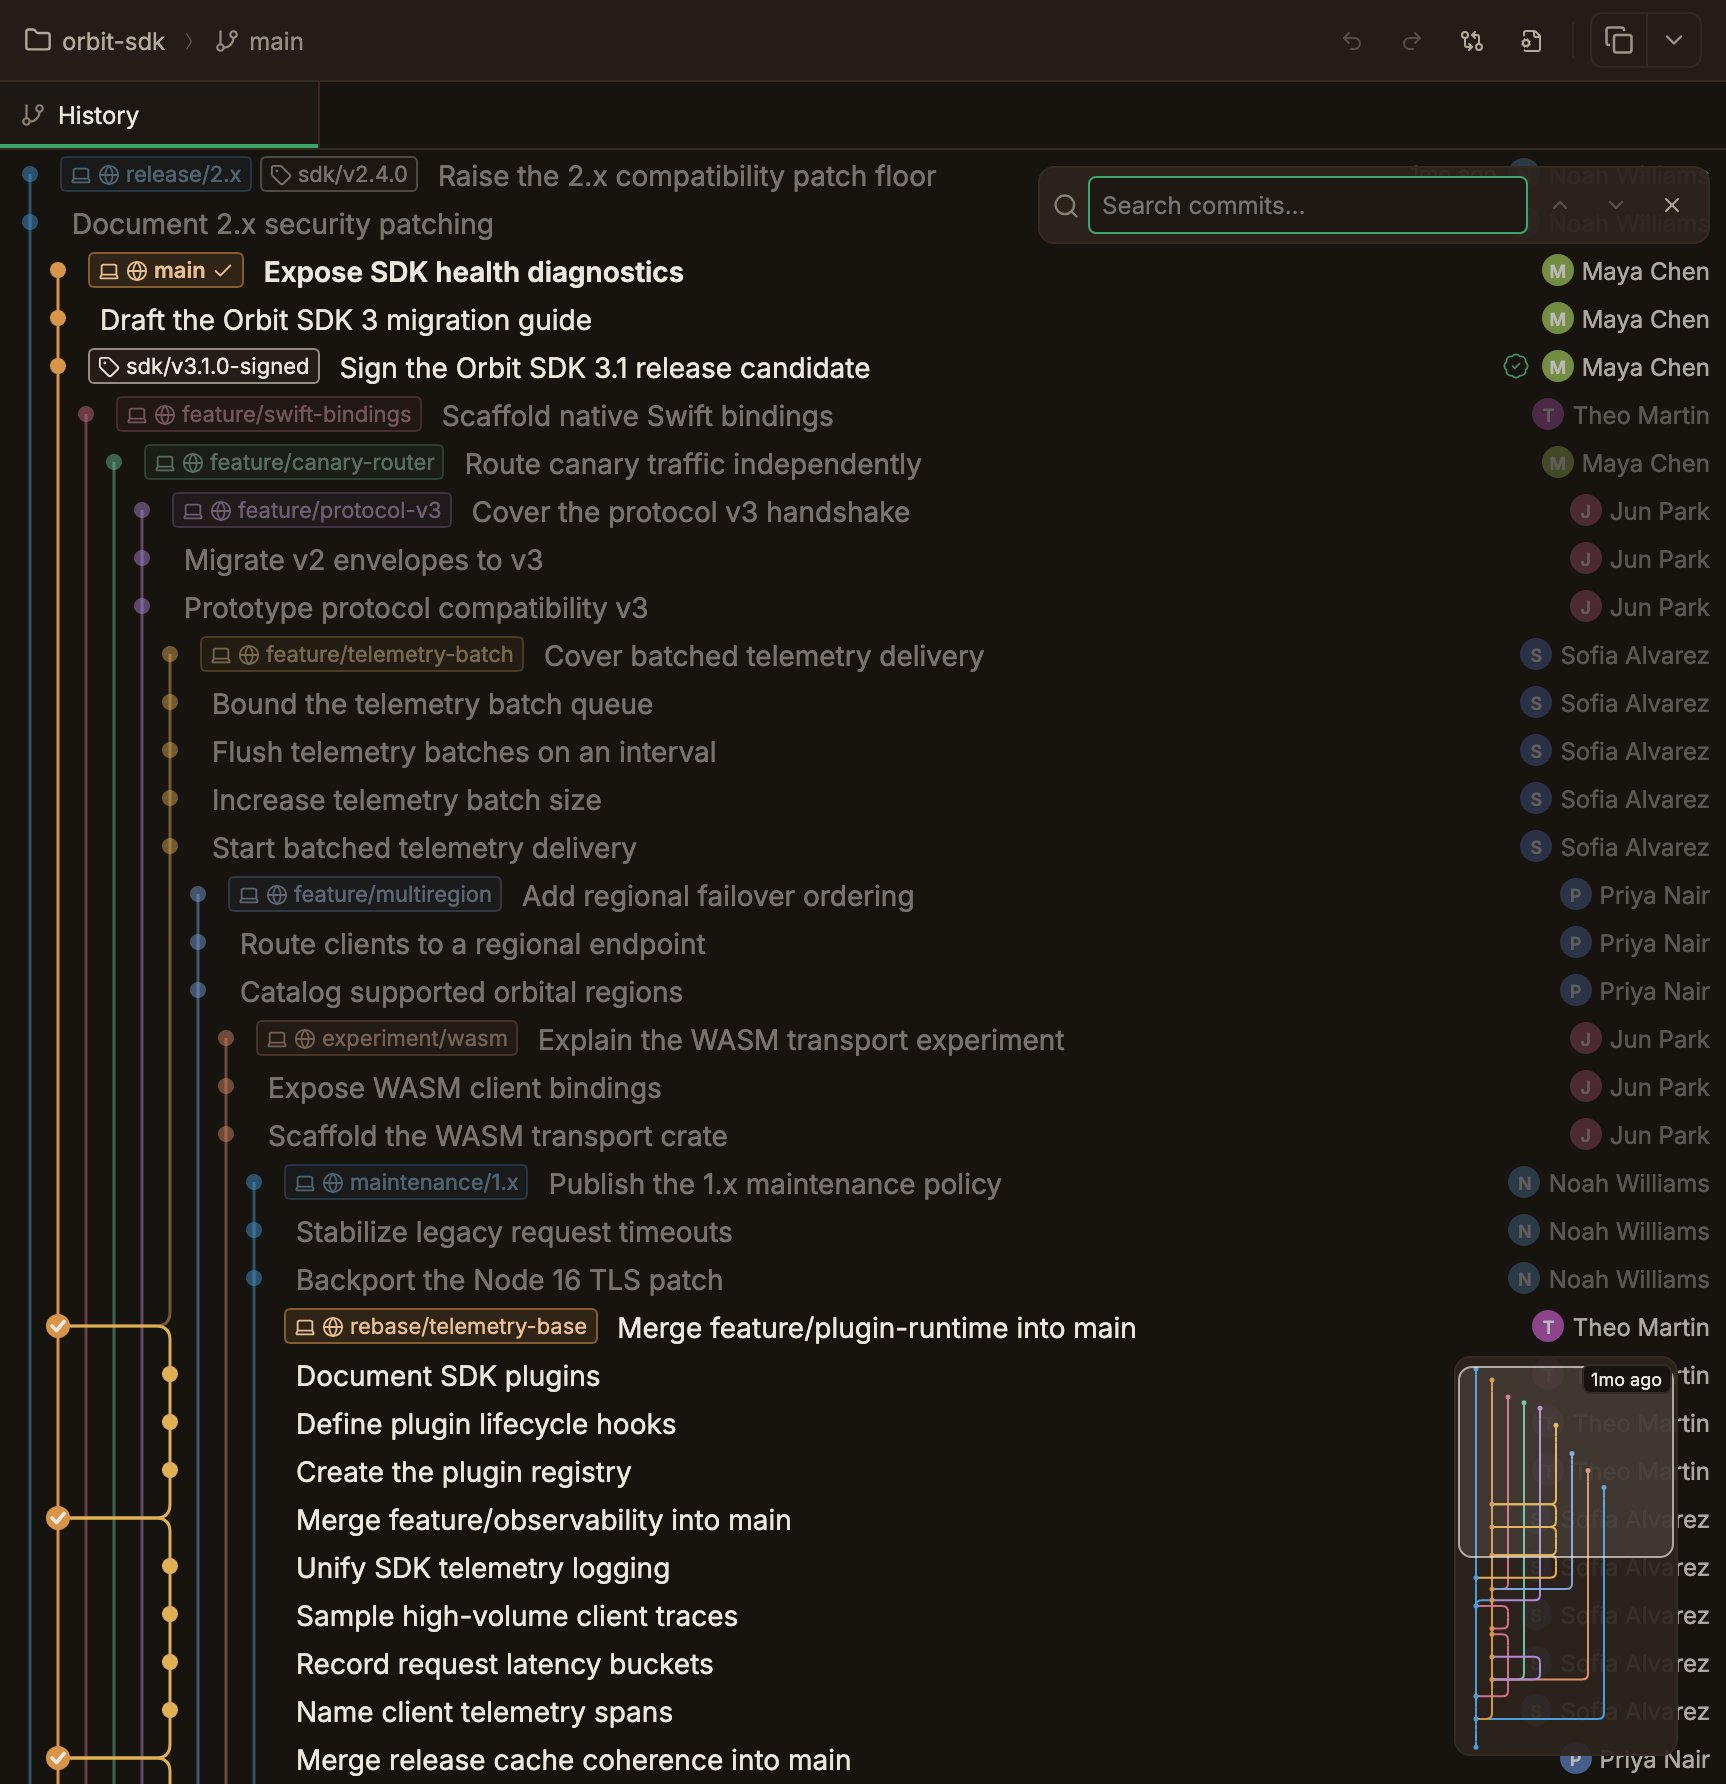Image resolution: width=1726 pixels, height=1784 pixels.
Task: Click the main branch label with checkmark
Action: pyautogui.click(x=166, y=271)
